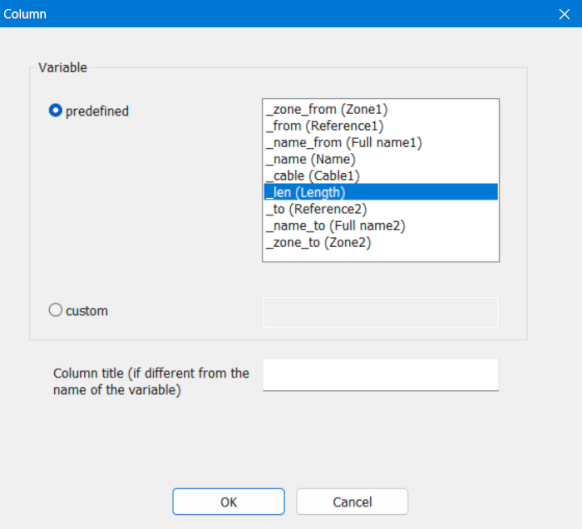Click the Column title bar text
This screenshot has height=529, width=582.
[x=25, y=14]
